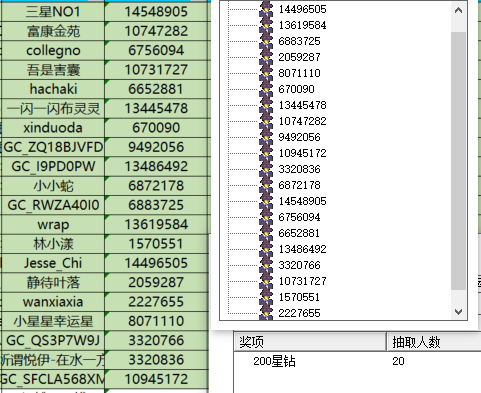This screenshot has height=393, width=481.
Task: Click the avatar icon beside 2059287
Action: (x=266, y=57)
